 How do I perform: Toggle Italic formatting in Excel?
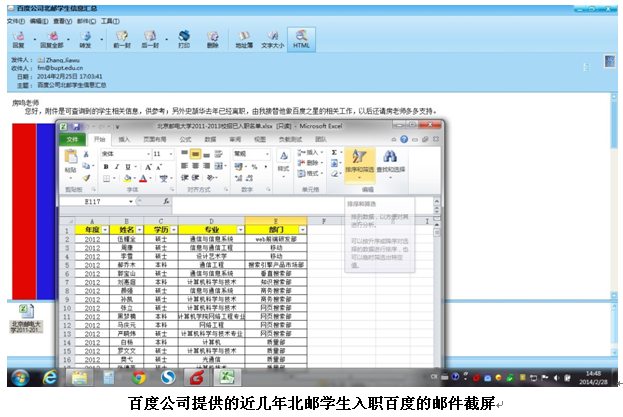[117, 167]
